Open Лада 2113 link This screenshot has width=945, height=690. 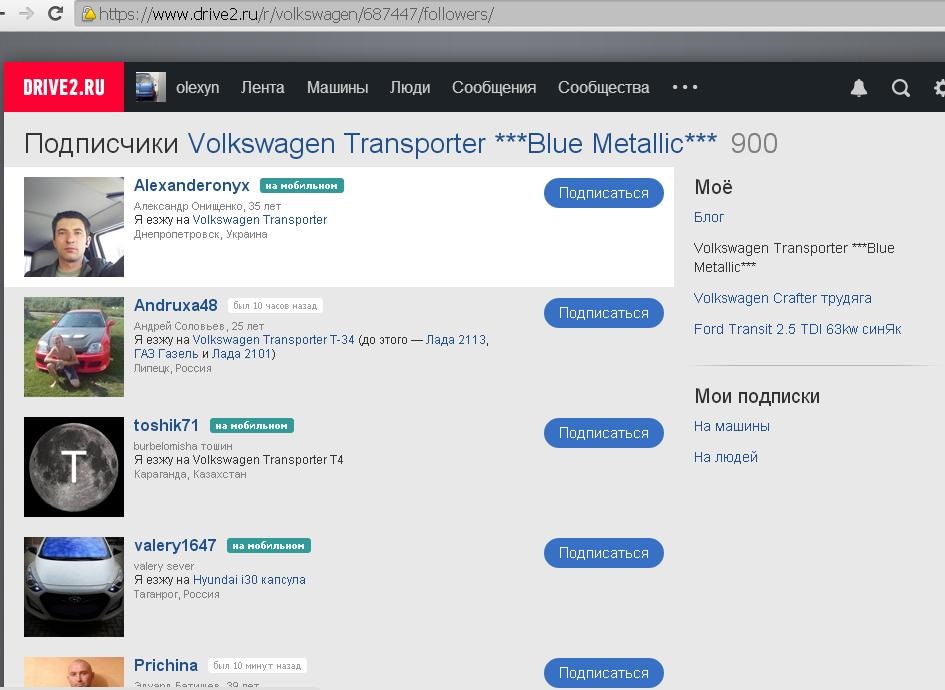coord(456,339)
